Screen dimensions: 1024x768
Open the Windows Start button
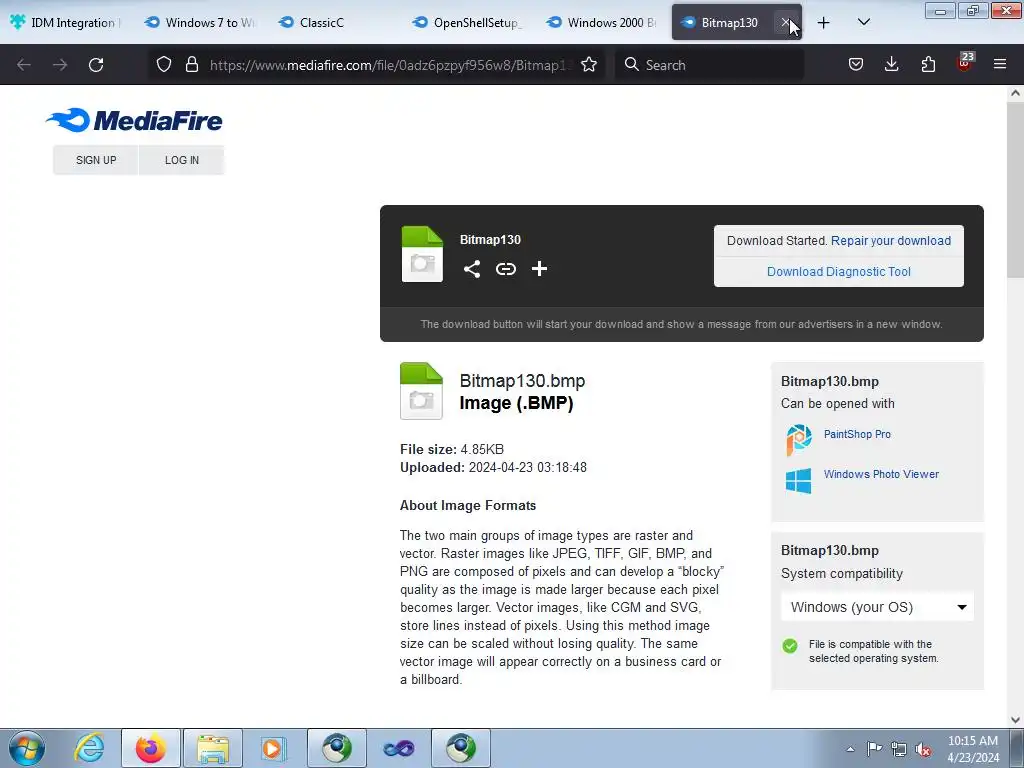[x=27, y=748]
